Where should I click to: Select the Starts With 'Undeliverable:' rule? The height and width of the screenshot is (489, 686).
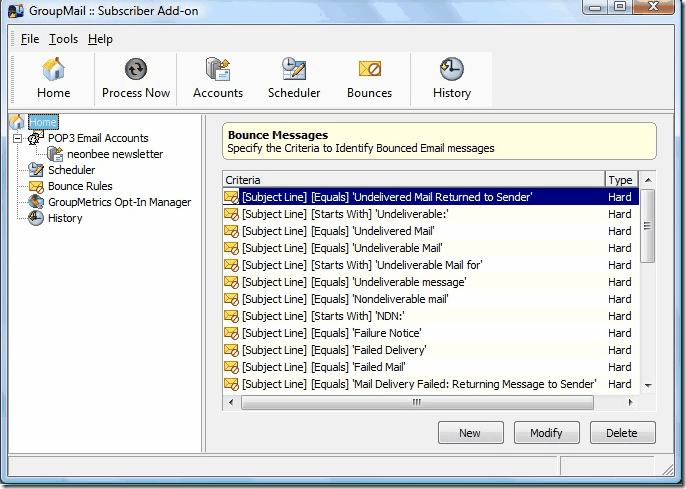click(x=430, y=214)
